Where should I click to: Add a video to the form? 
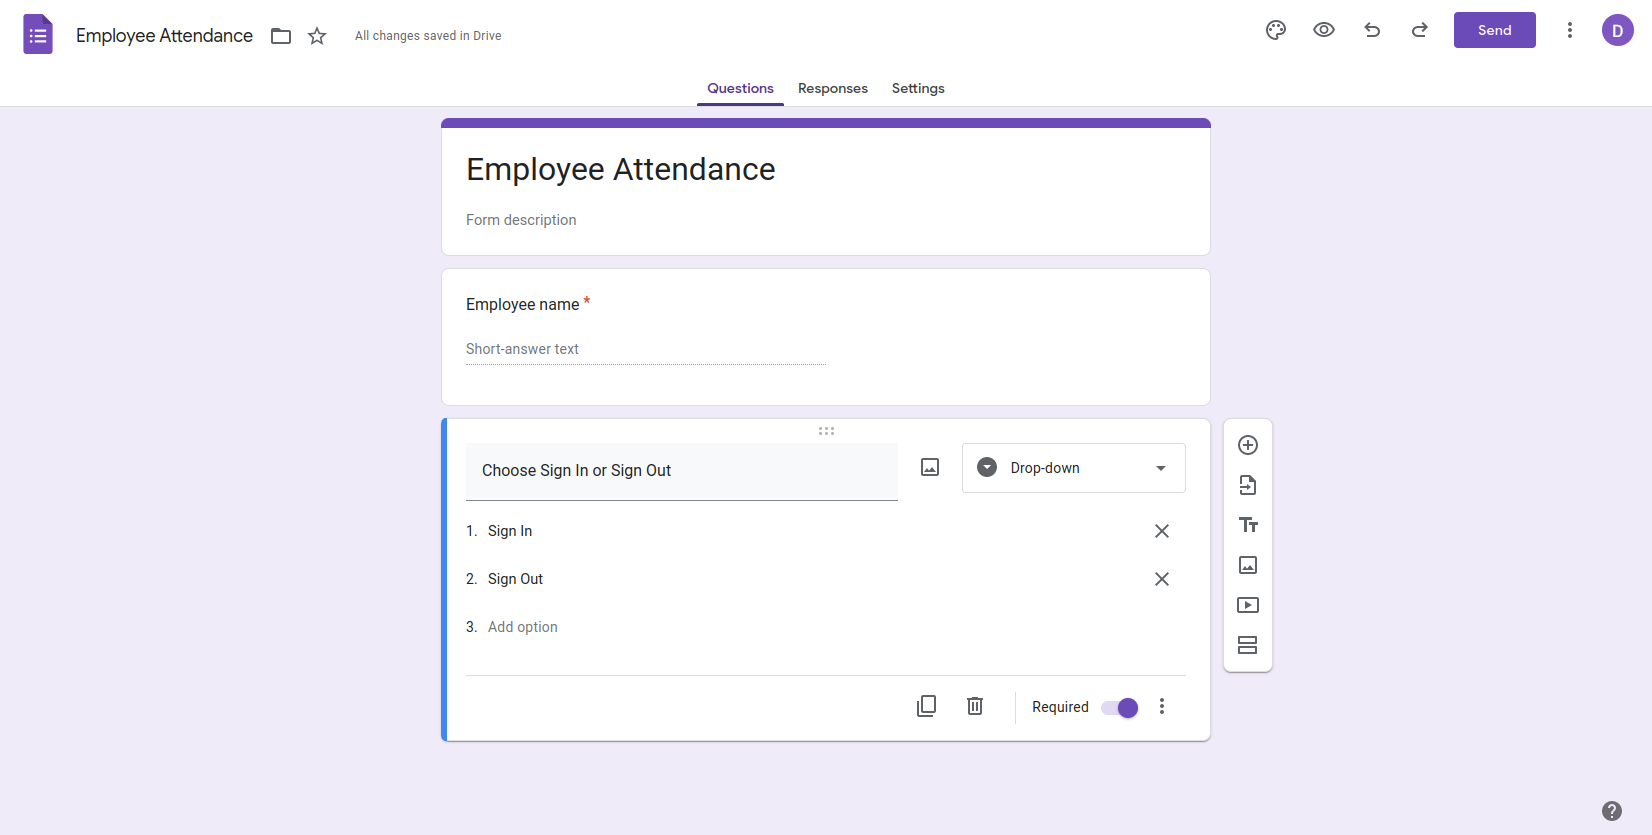coord(1247,605)
